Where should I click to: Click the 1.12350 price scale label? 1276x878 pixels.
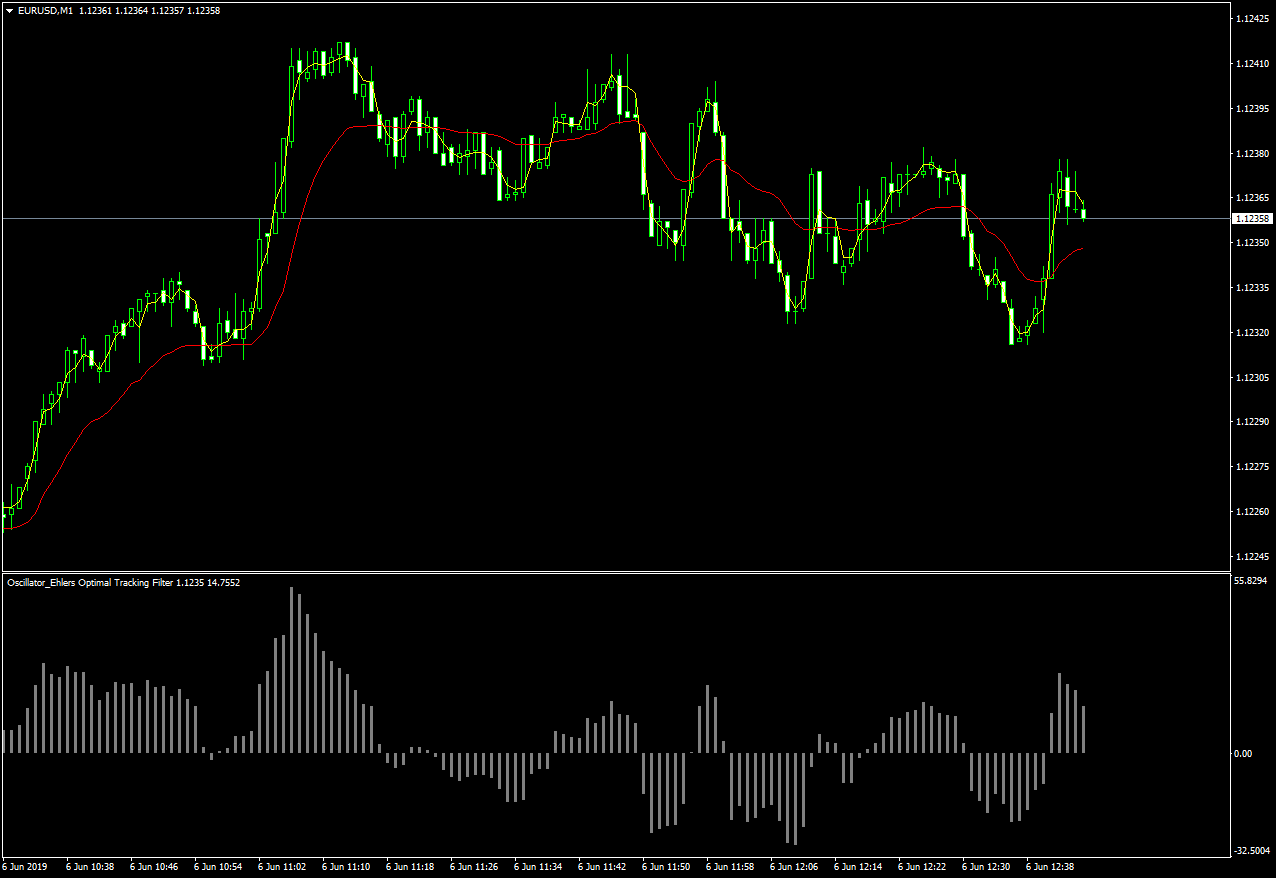[1252, 243]
